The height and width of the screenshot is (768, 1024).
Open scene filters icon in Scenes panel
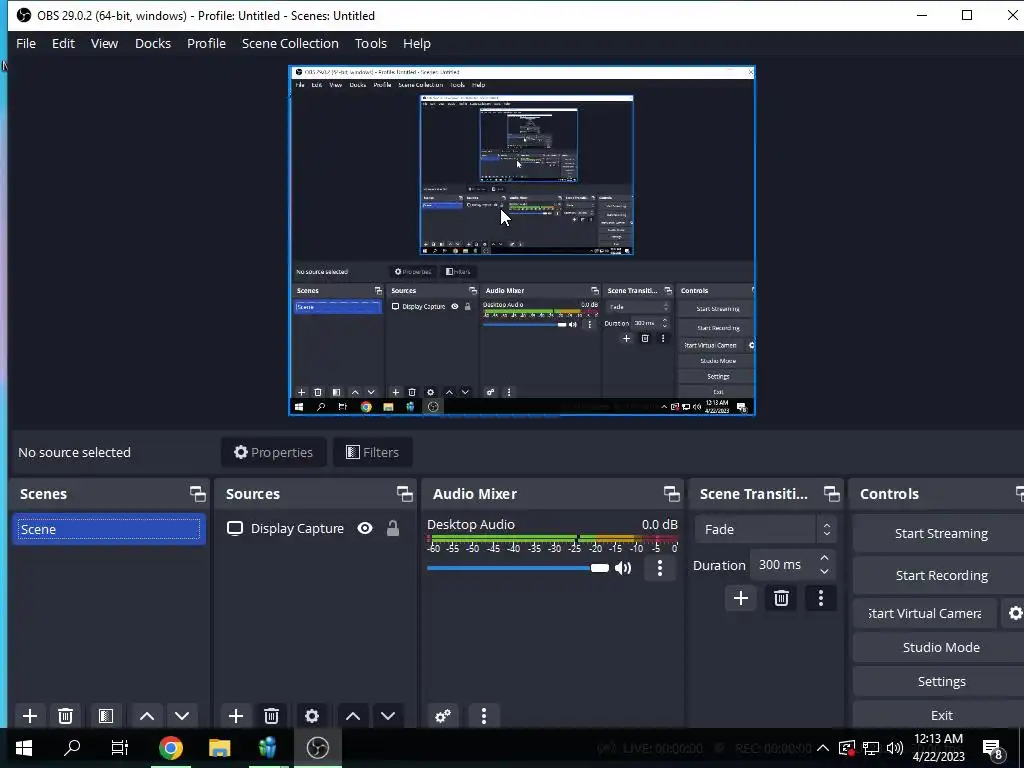[x=106, y=716]
